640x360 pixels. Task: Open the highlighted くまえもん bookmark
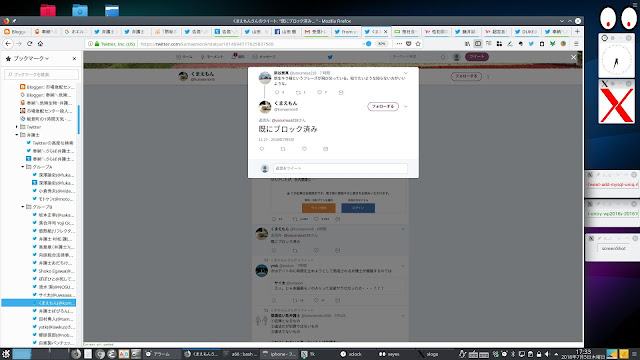point(38,303)
